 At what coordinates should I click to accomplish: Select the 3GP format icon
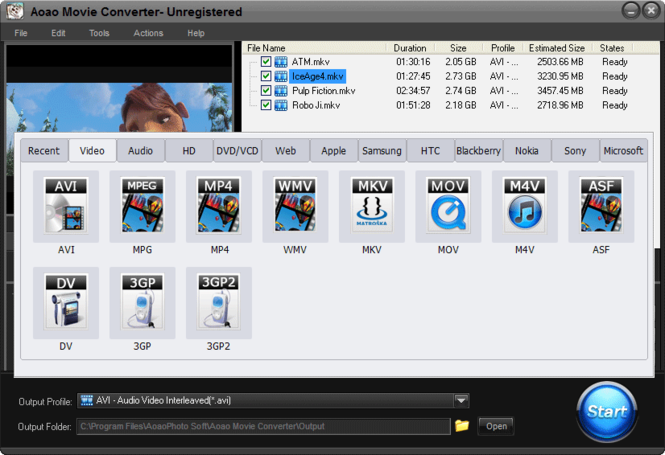click(142, 303)
